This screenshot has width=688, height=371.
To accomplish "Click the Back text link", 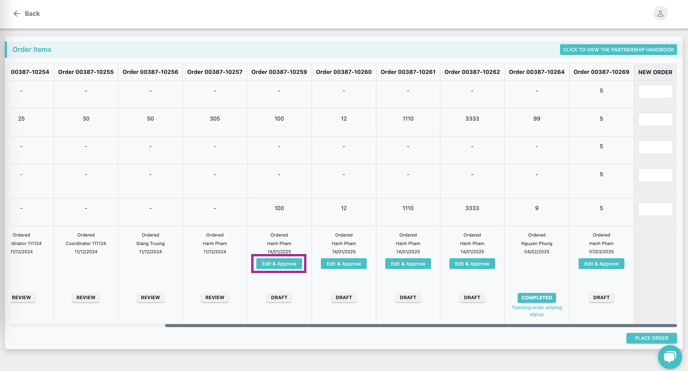I will 32,14.
